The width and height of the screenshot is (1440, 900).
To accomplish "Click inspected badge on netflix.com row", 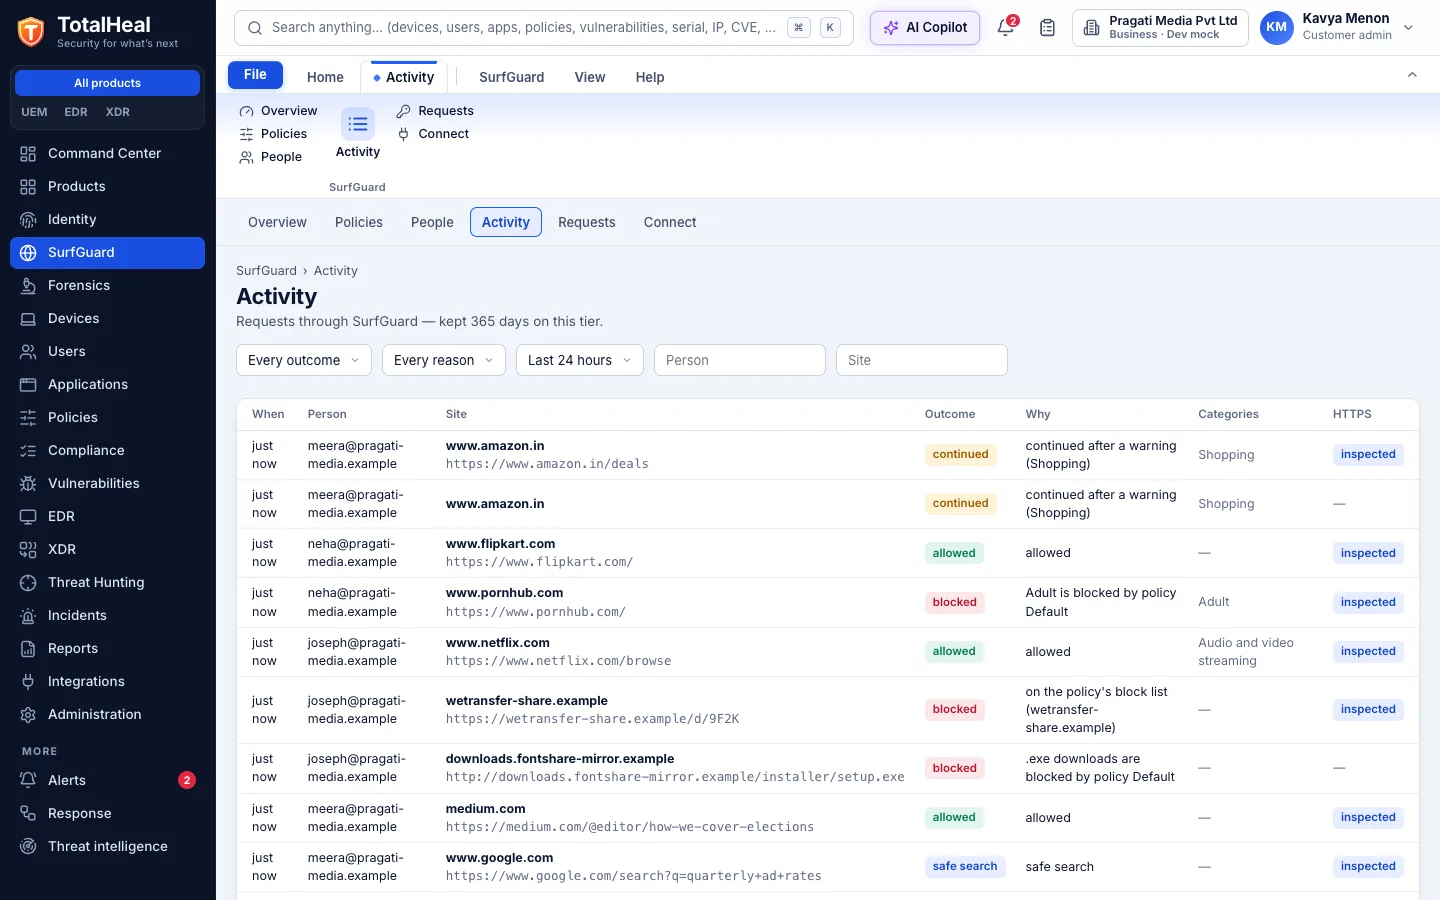I will click(1368, 652).
